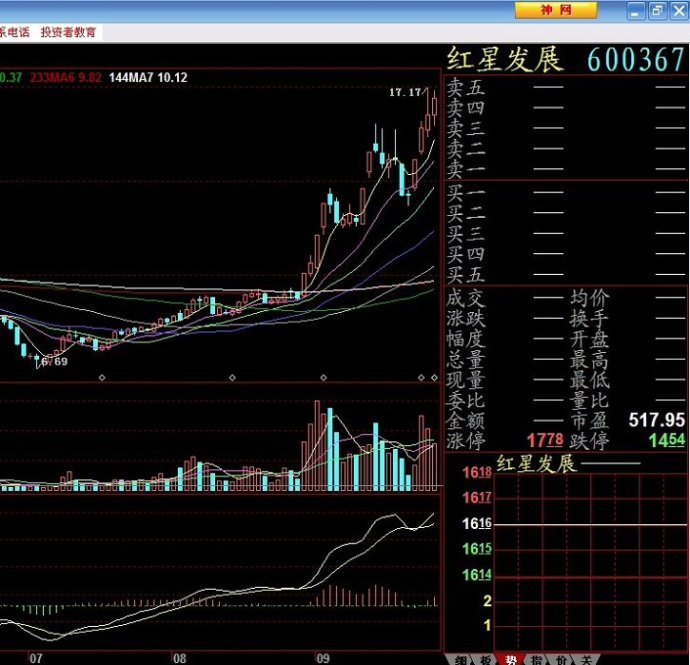Click the 现量 label

(x=466, y=380)
